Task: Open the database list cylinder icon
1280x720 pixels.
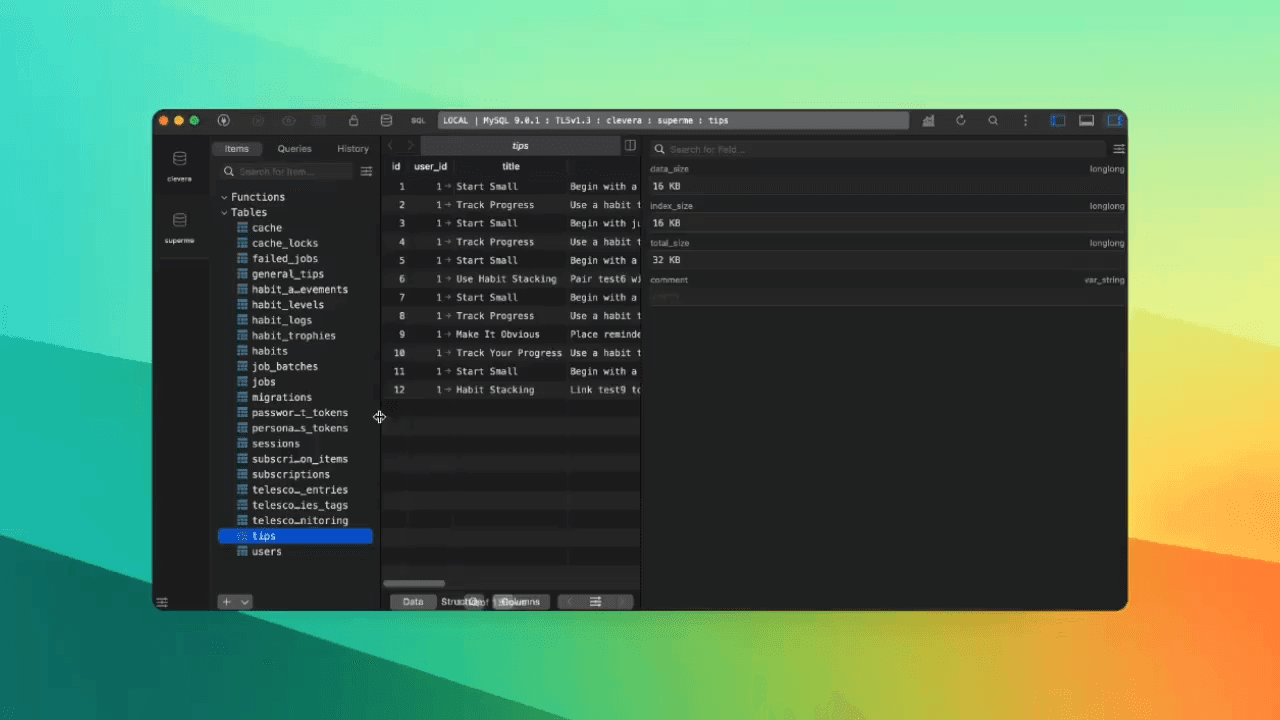Action: coord(386,120)
